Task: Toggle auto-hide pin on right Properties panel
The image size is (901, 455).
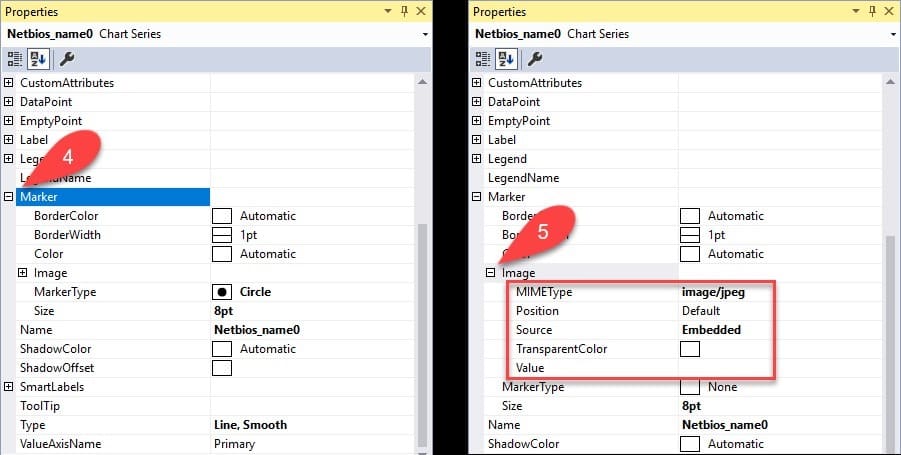Action: tap(872, 11)
